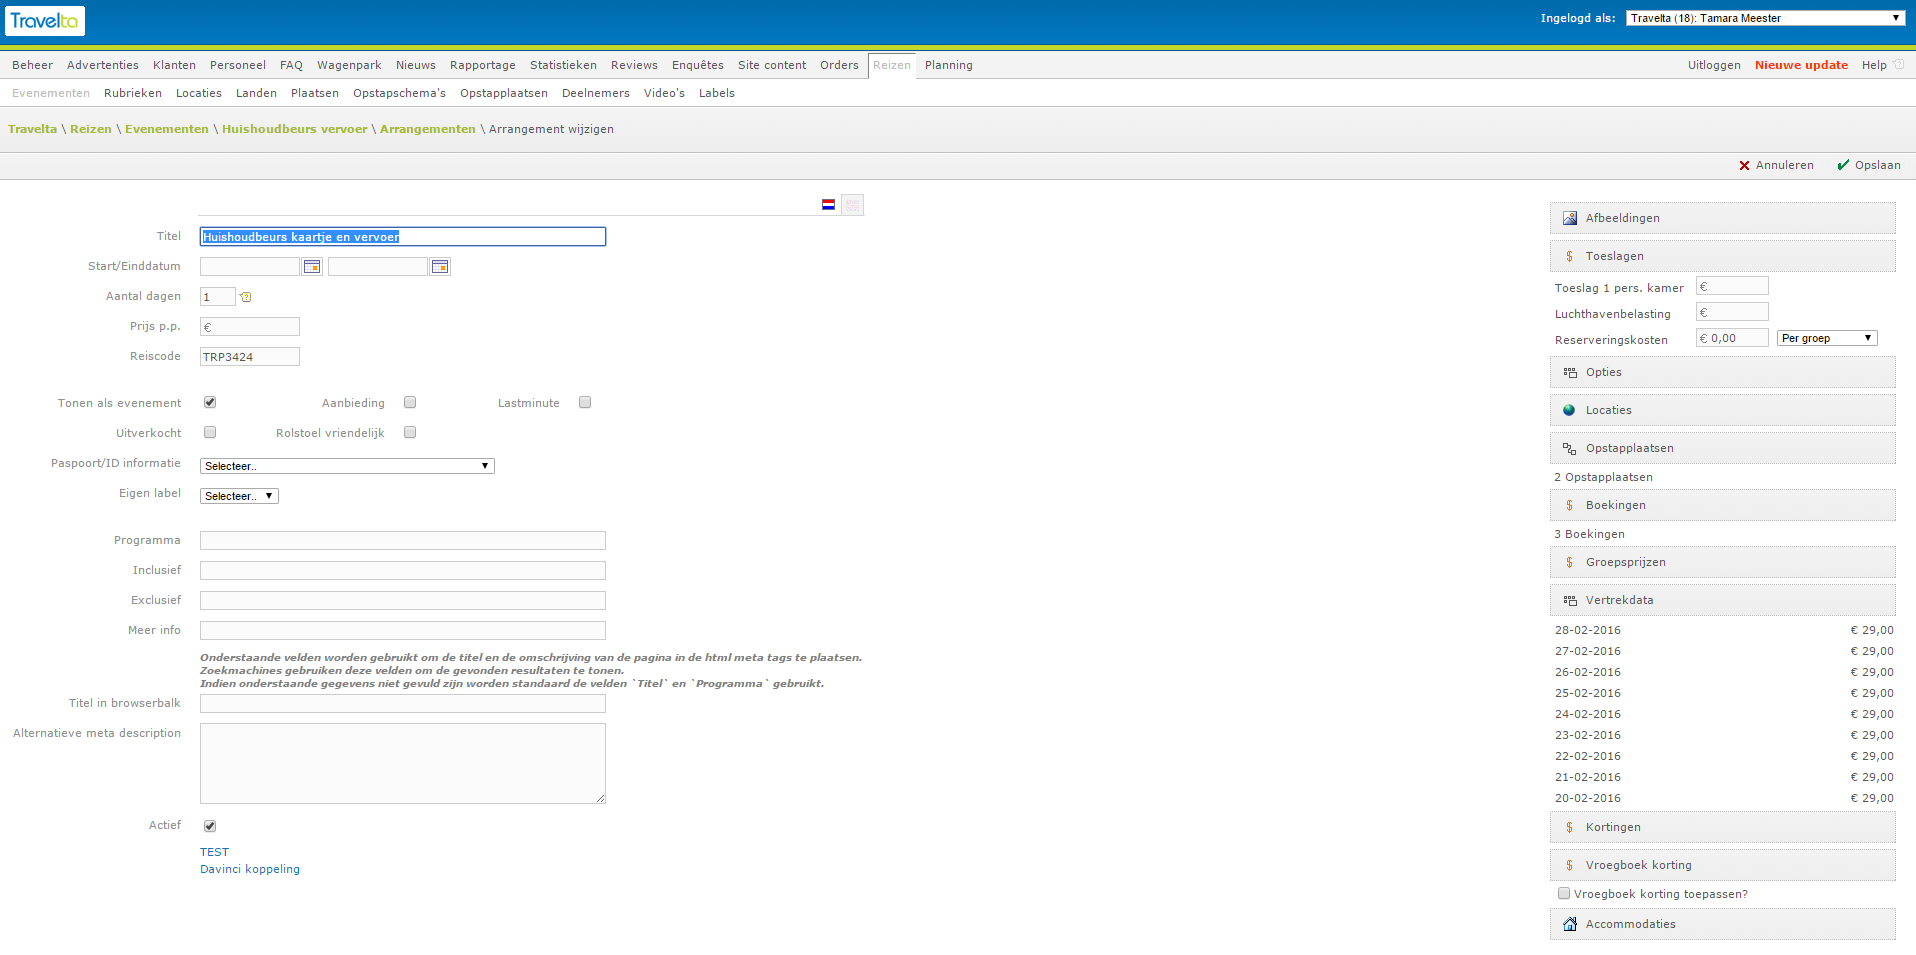Open the Beheer menu
The width and height of the screenshot is (1916, 955).
pos(33,65)
